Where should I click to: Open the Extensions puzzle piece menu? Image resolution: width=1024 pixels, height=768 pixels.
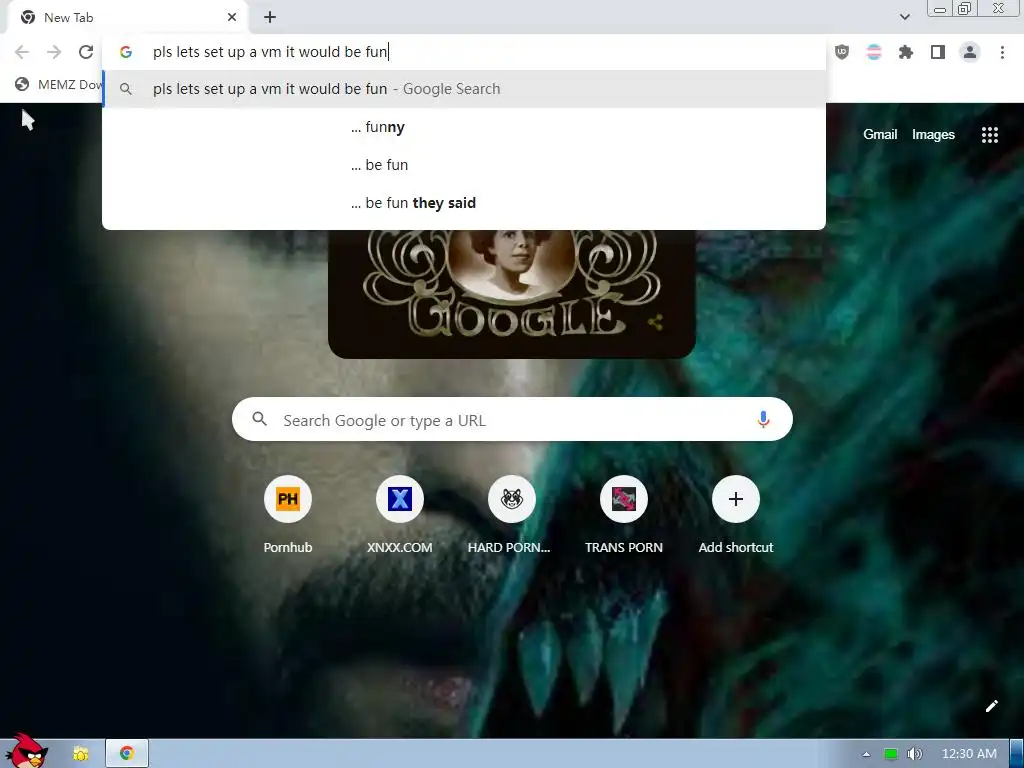(906, 52)
